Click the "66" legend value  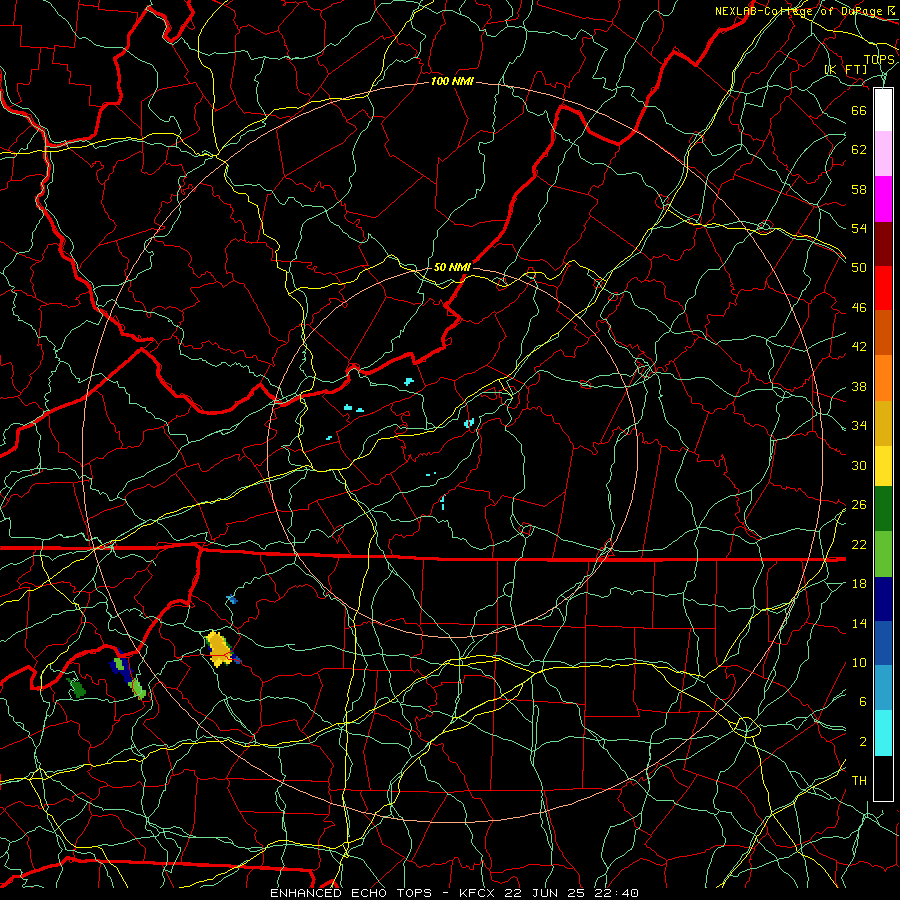[859, 110]
